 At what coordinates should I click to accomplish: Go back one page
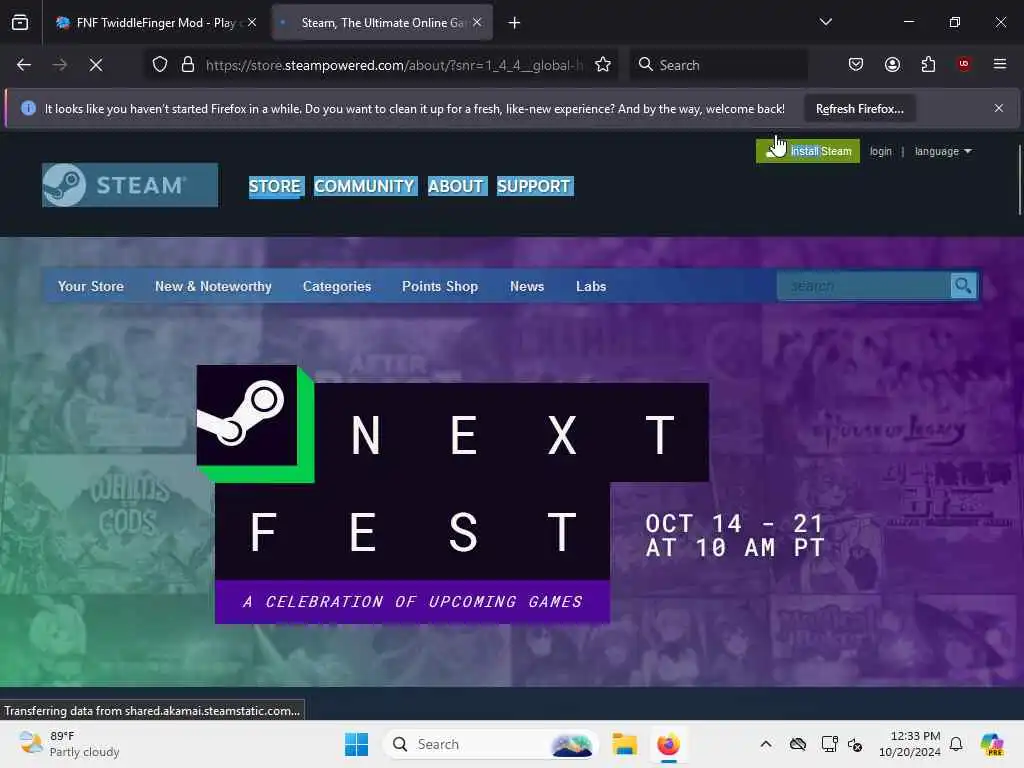coord(24,65)
